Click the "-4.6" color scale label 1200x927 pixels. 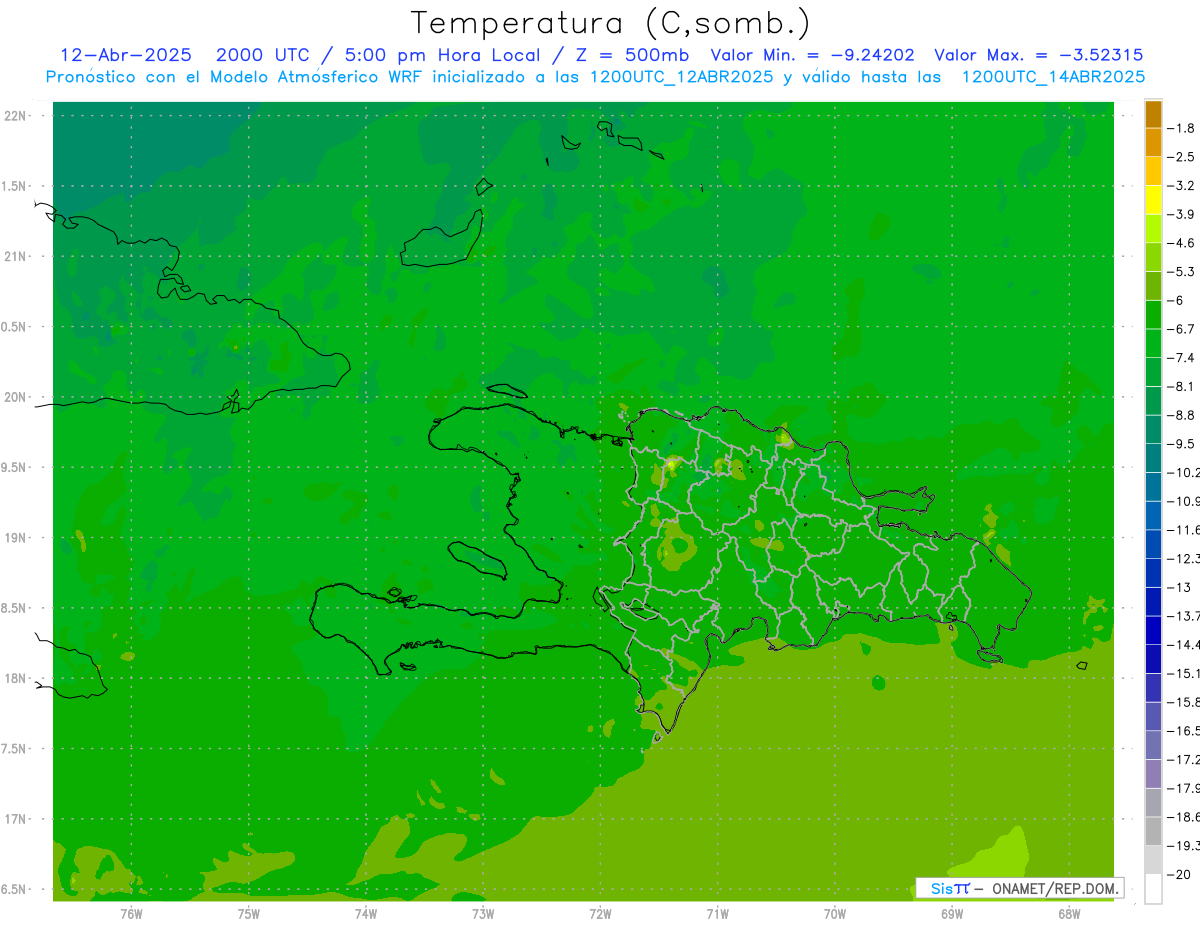[x=1180, y=243]
